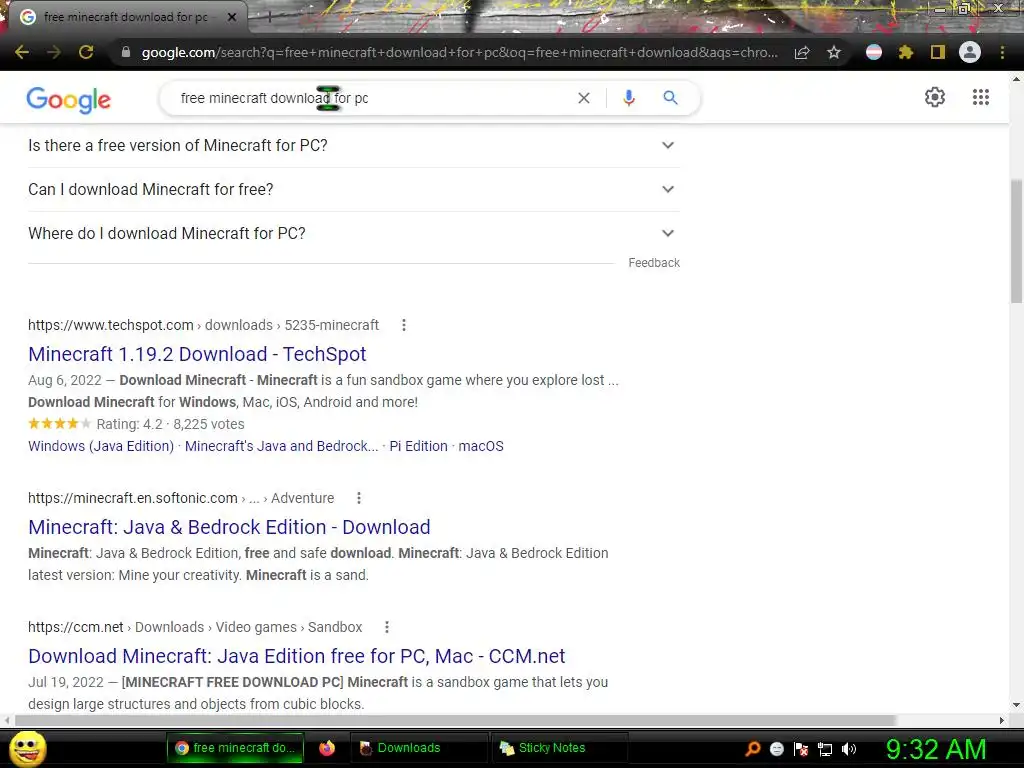Open "Minecraft: Java & Bedrock Edition - Download" result
This screenshot has height=768, width=1024.
click(229, 527)
